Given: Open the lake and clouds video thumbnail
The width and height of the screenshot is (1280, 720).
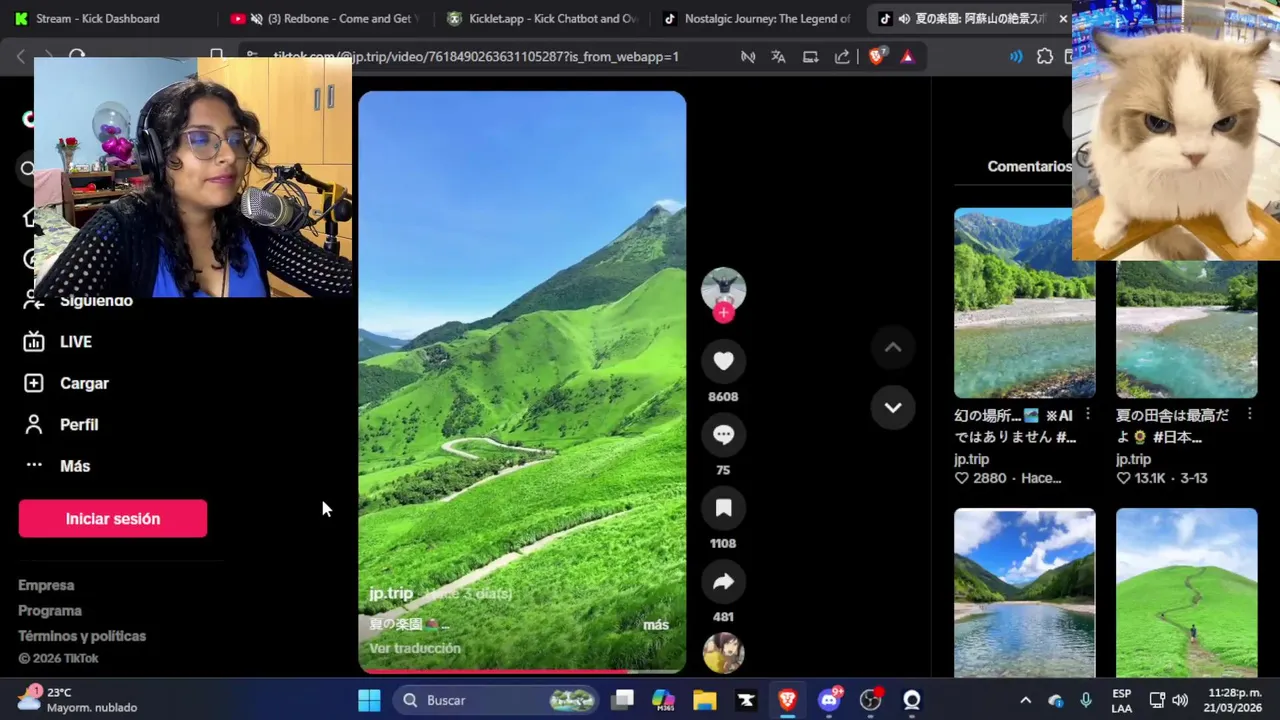Looking at the screenshot, I should [x=1025, y=593].
